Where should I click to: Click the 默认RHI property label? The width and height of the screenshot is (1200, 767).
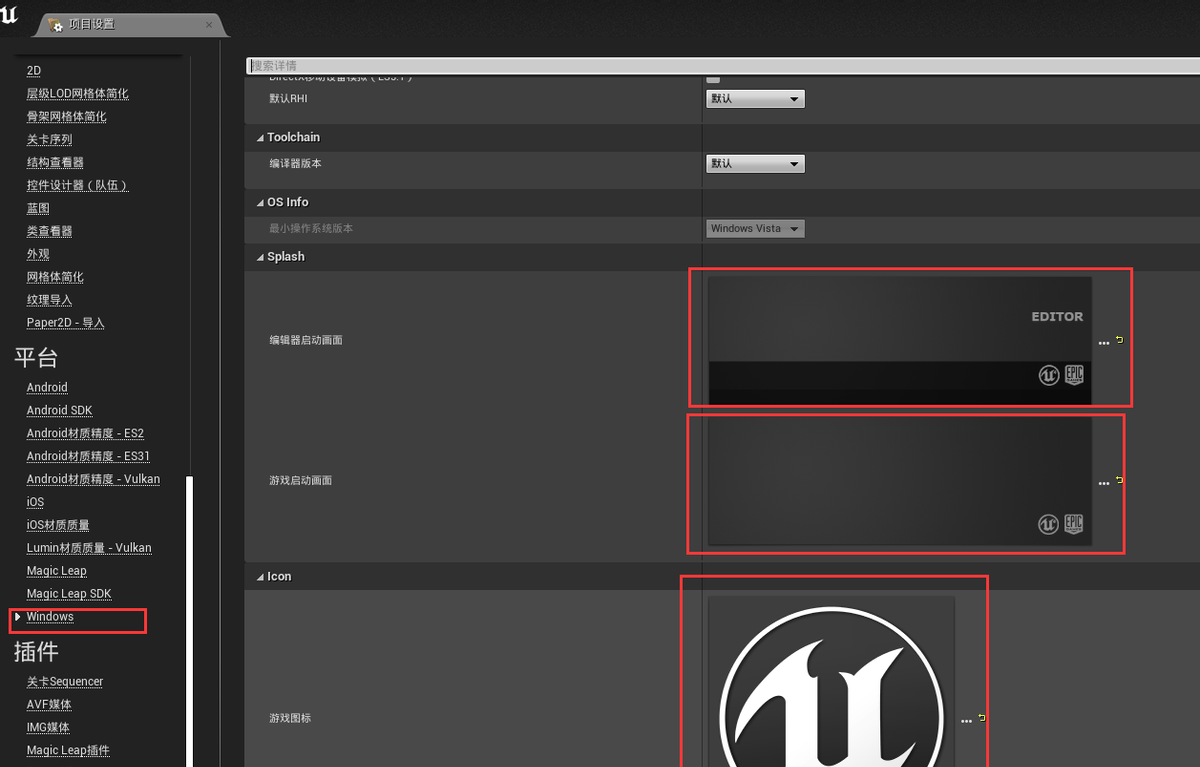coord(288,99)
